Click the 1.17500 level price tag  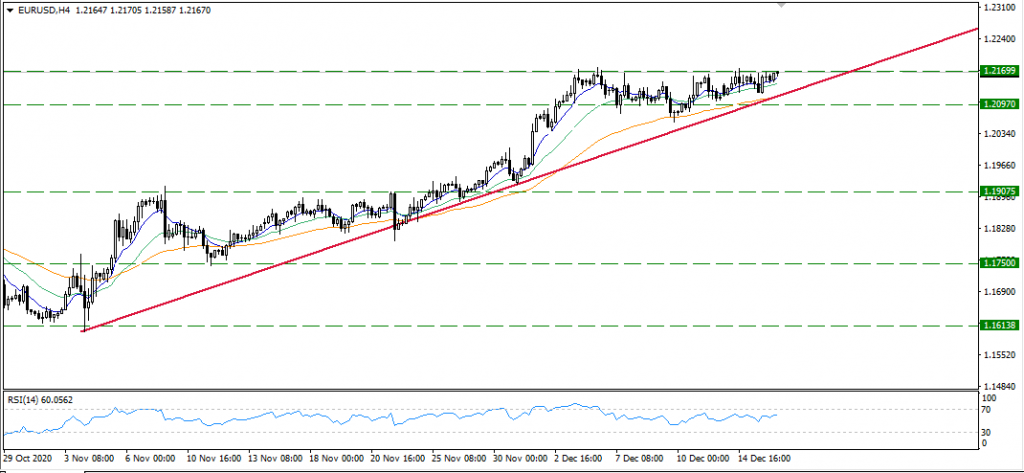999,263
